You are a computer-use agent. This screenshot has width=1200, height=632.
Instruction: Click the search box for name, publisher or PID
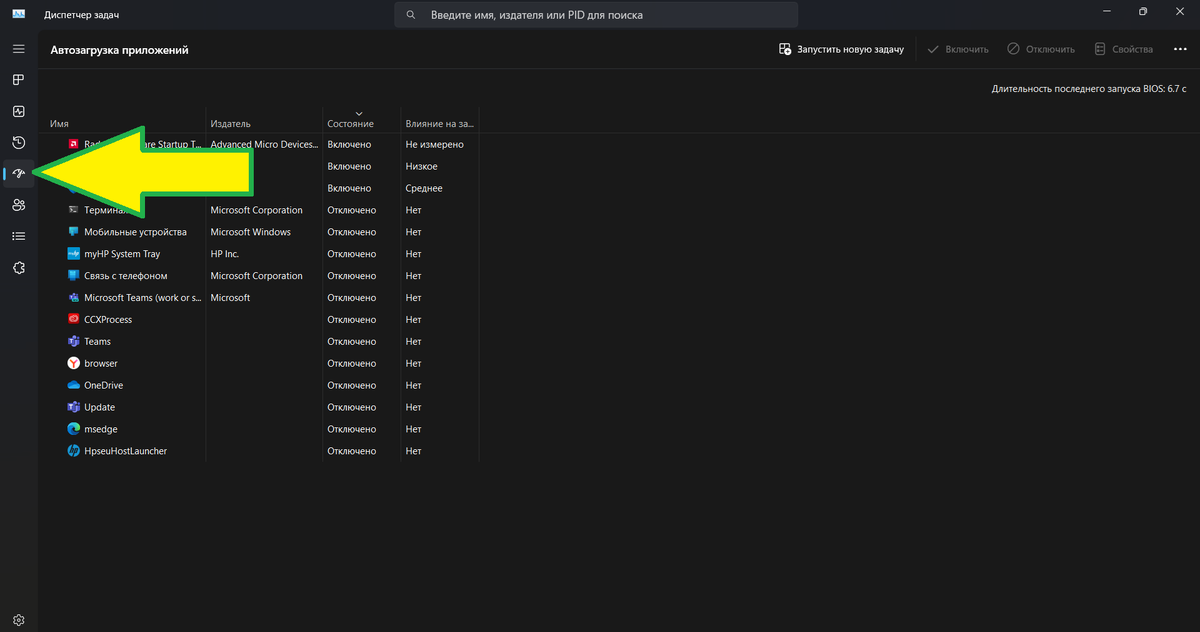click(597, 15)
